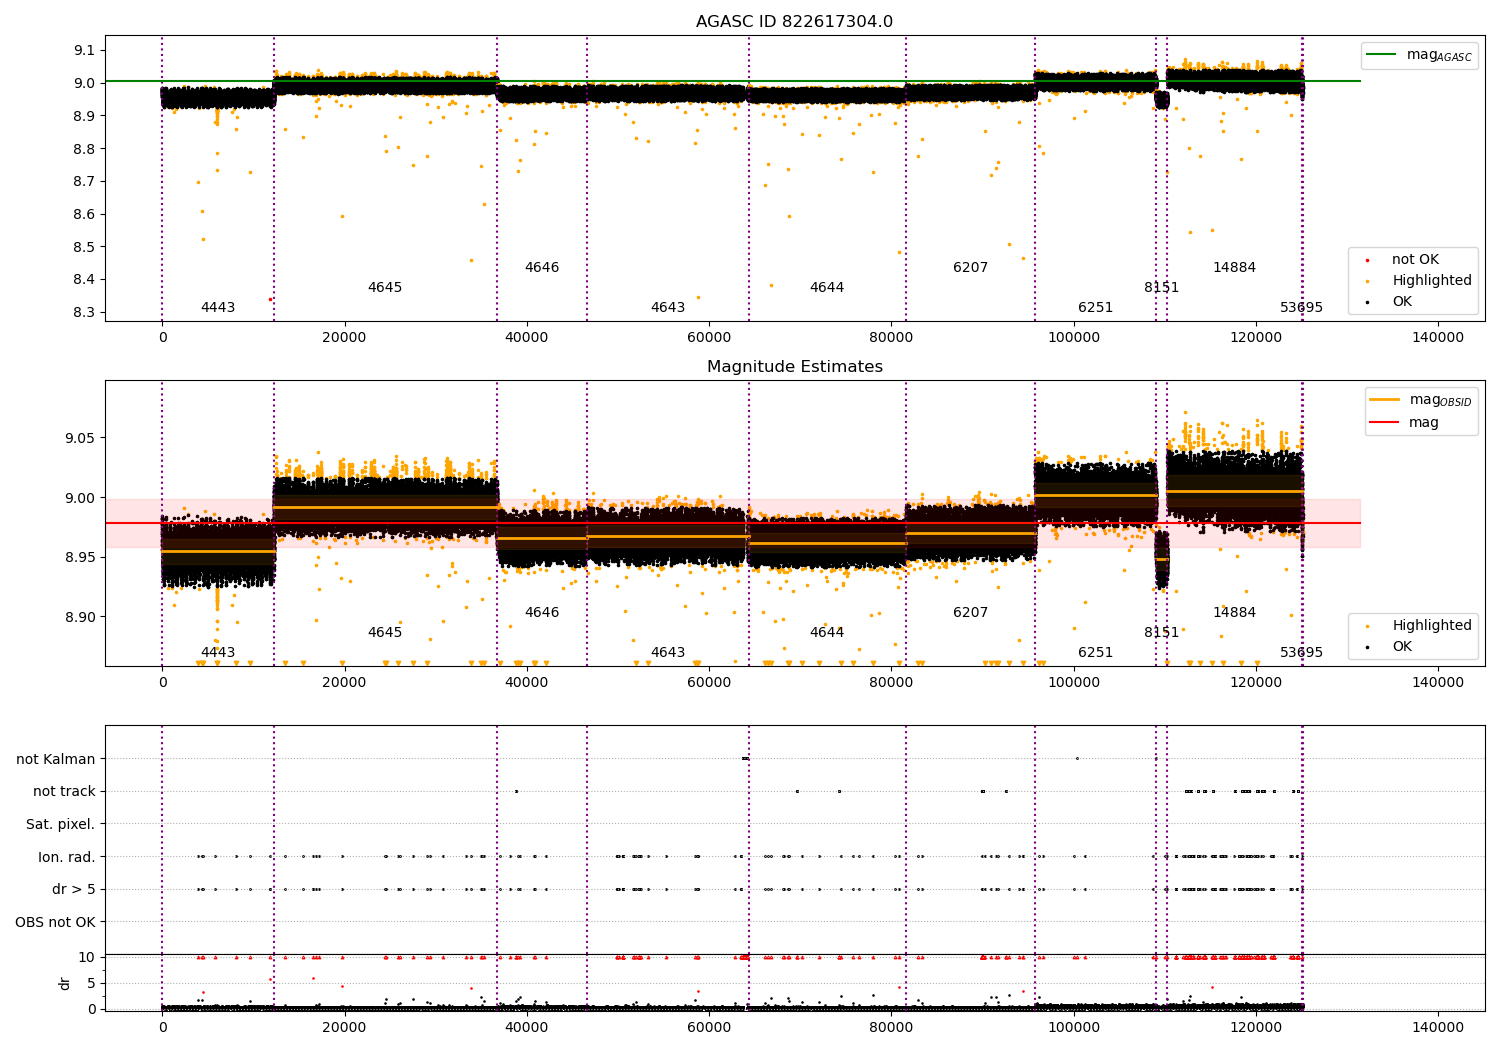Click obsid label 4443 in the top plot
Screen dimensions: 1500x1050
coord(218,308)
